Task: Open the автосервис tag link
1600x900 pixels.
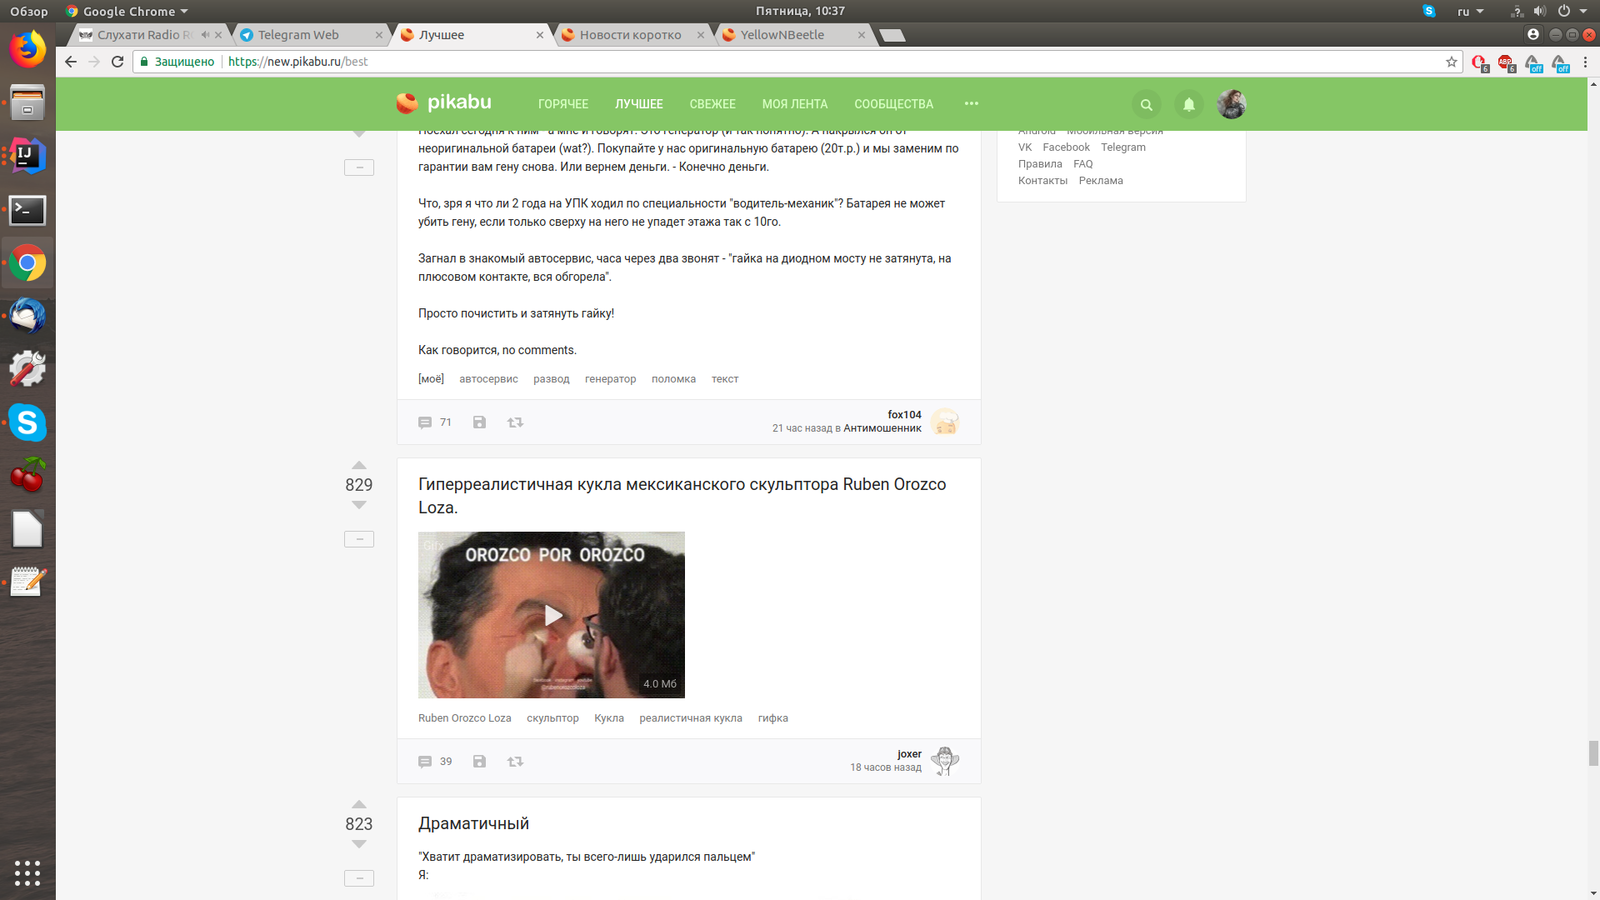Action: pyautogui.click(x=488, y=379)
